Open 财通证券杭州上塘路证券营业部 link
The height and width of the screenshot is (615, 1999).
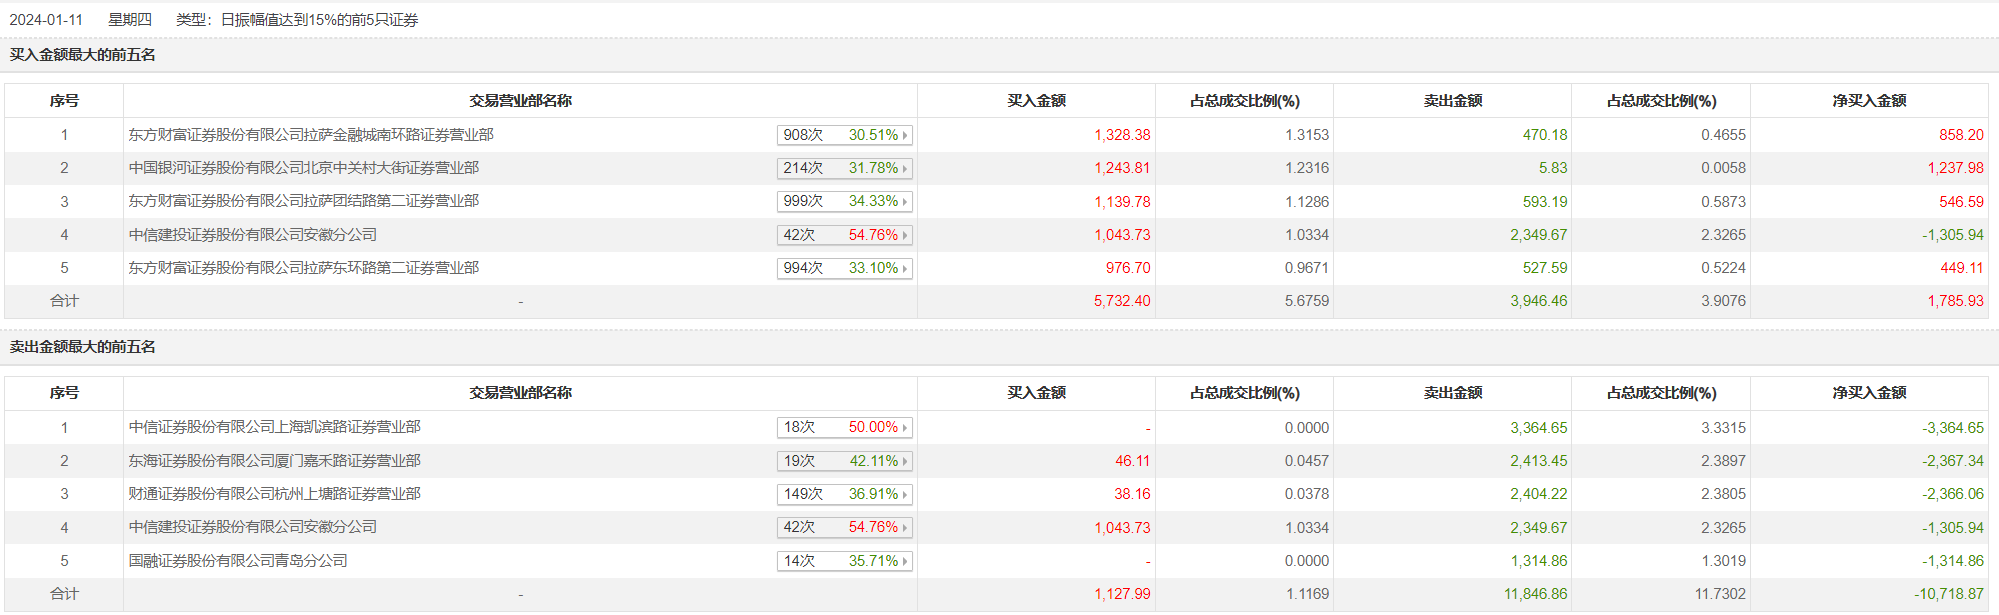click(x=275, y=494)
